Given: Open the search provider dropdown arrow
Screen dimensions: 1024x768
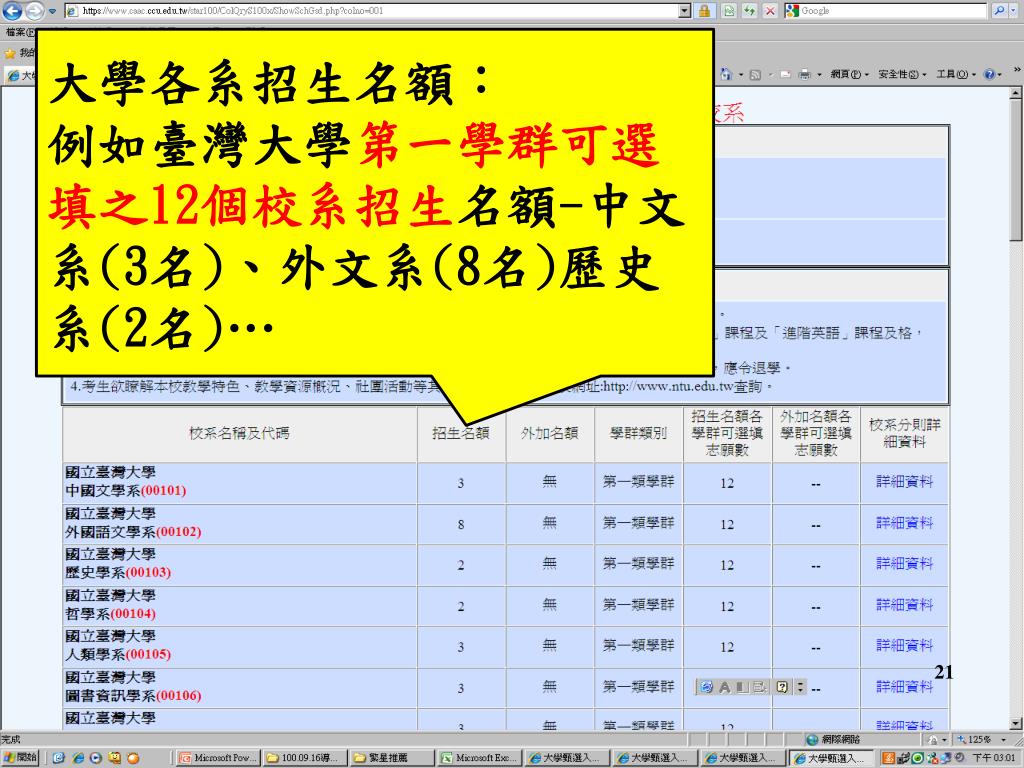Looking at the screenshot, I should click(x=1013, y=11).
